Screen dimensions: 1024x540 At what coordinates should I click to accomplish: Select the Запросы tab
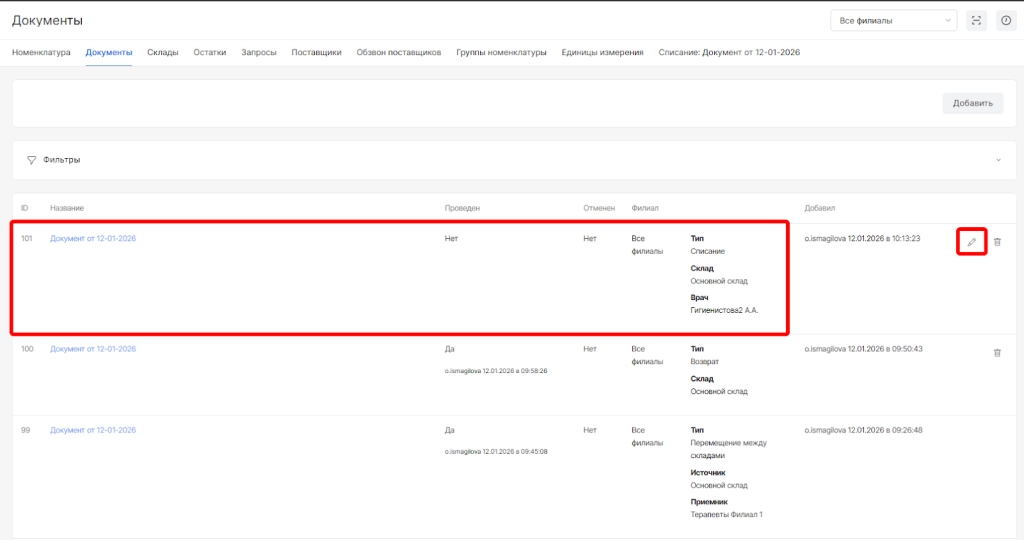click(259, 52)
